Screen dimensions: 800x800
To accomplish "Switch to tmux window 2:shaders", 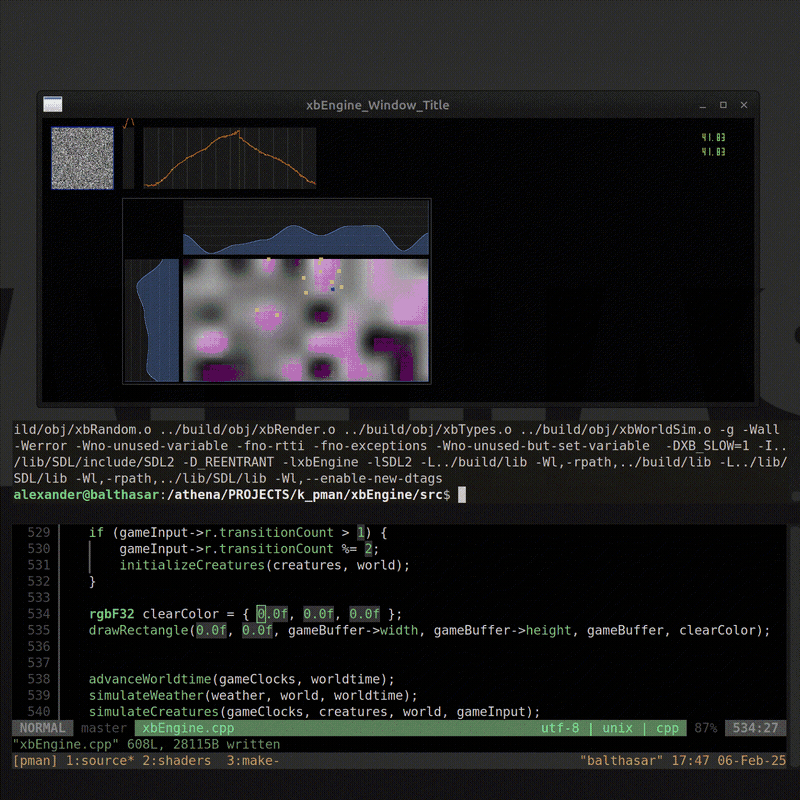I will 176,761.
